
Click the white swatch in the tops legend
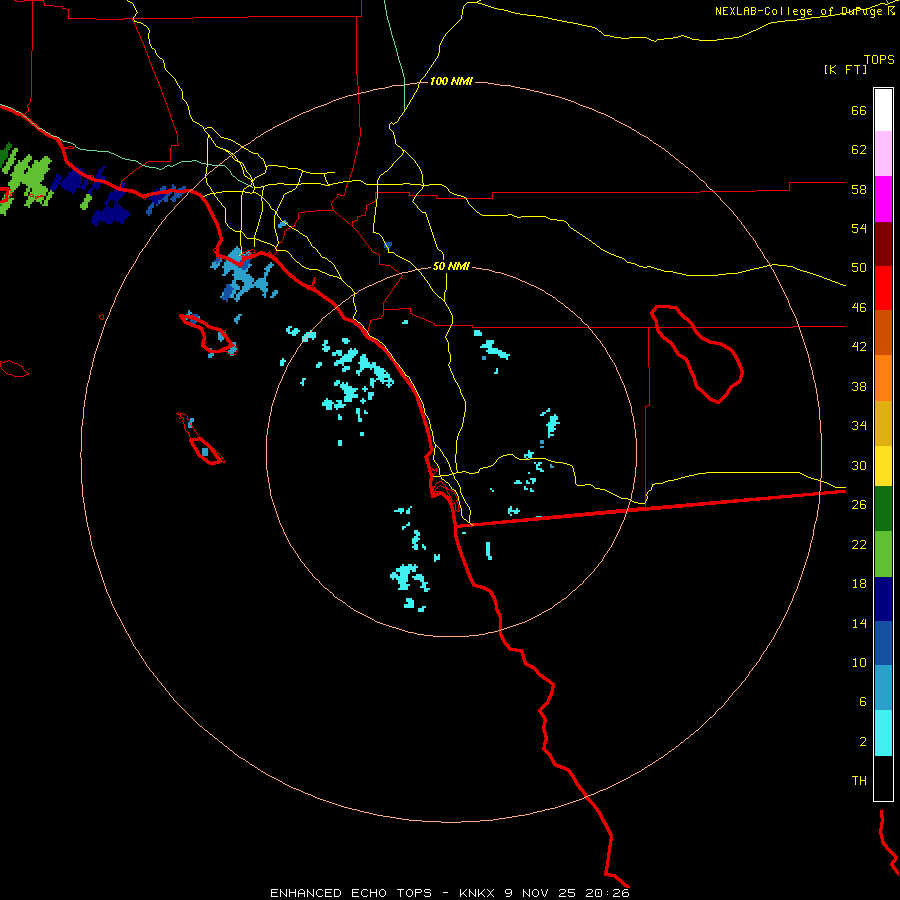[883, 110]
